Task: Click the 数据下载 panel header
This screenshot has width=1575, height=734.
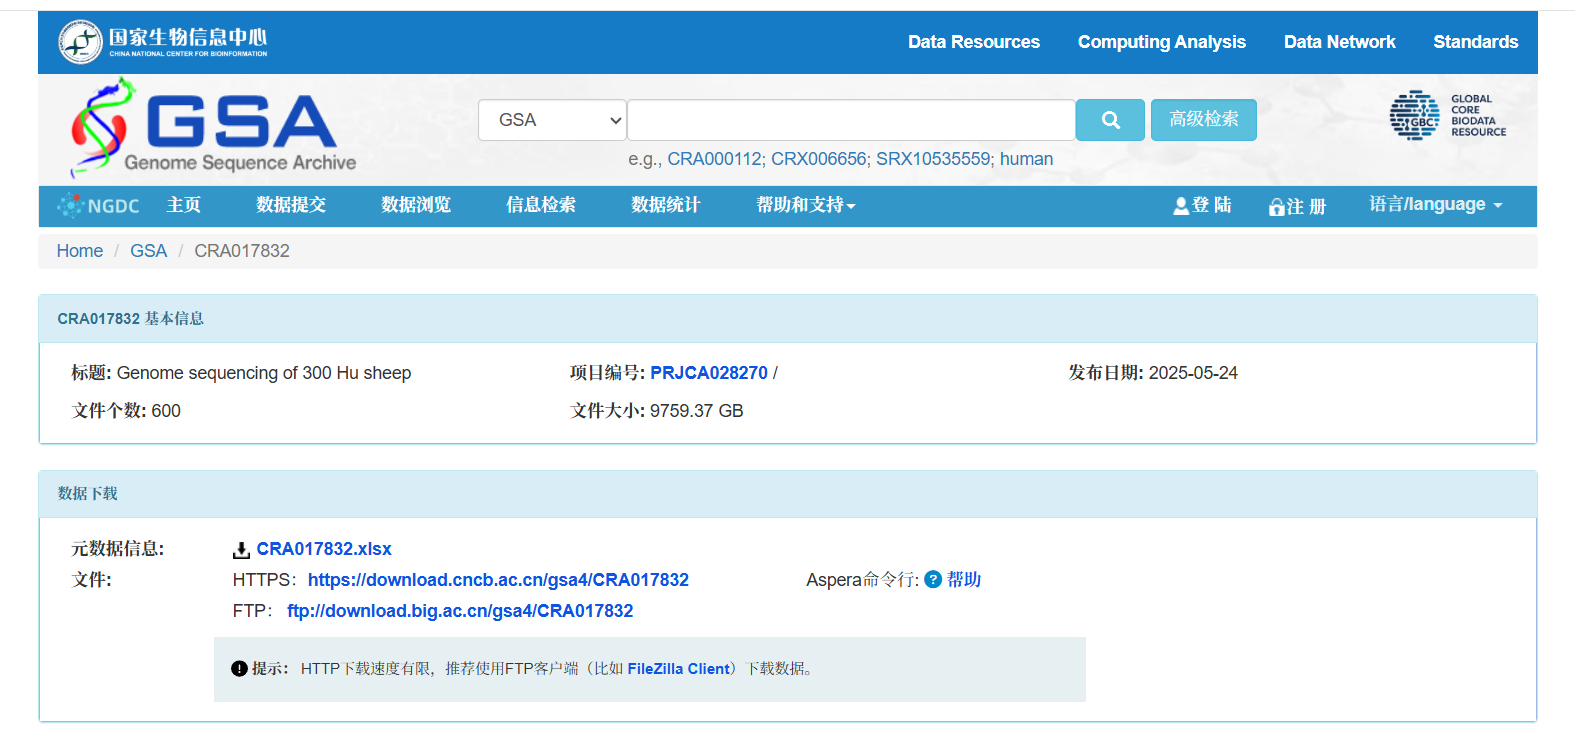Action: 787,494
